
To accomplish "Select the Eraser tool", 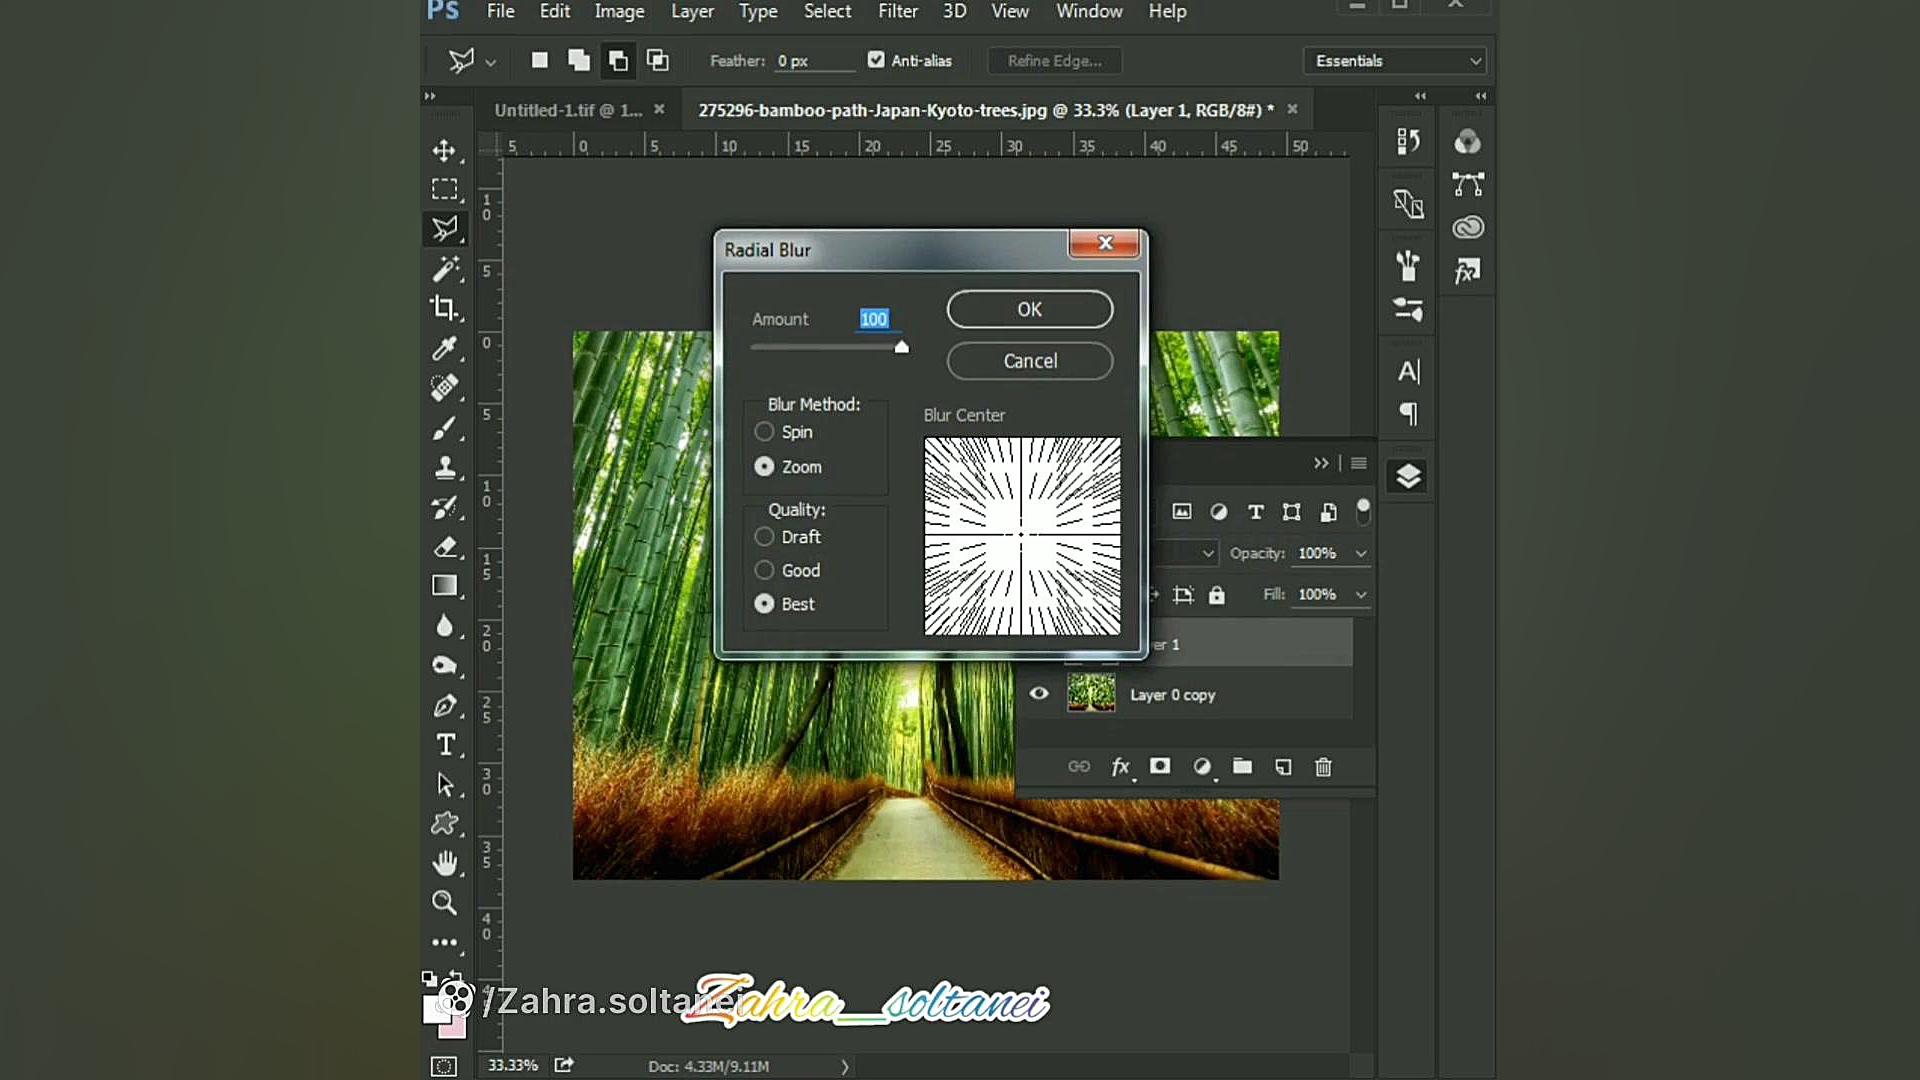I will pos(444,546).
